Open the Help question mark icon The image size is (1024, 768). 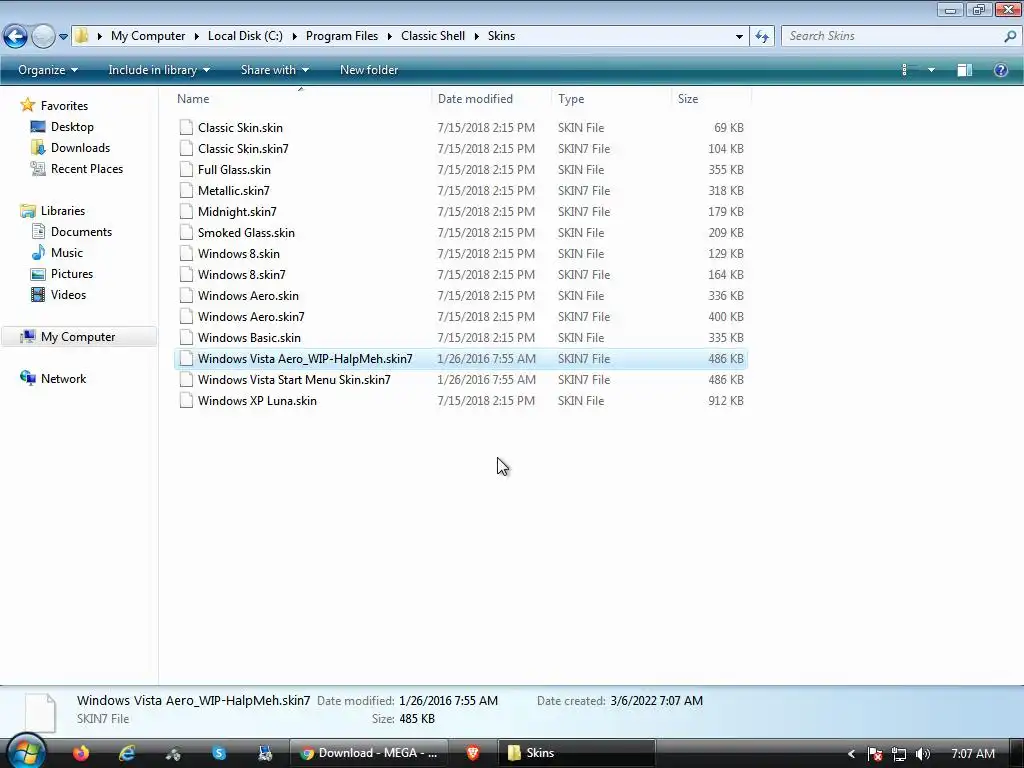coord(1000,70)
